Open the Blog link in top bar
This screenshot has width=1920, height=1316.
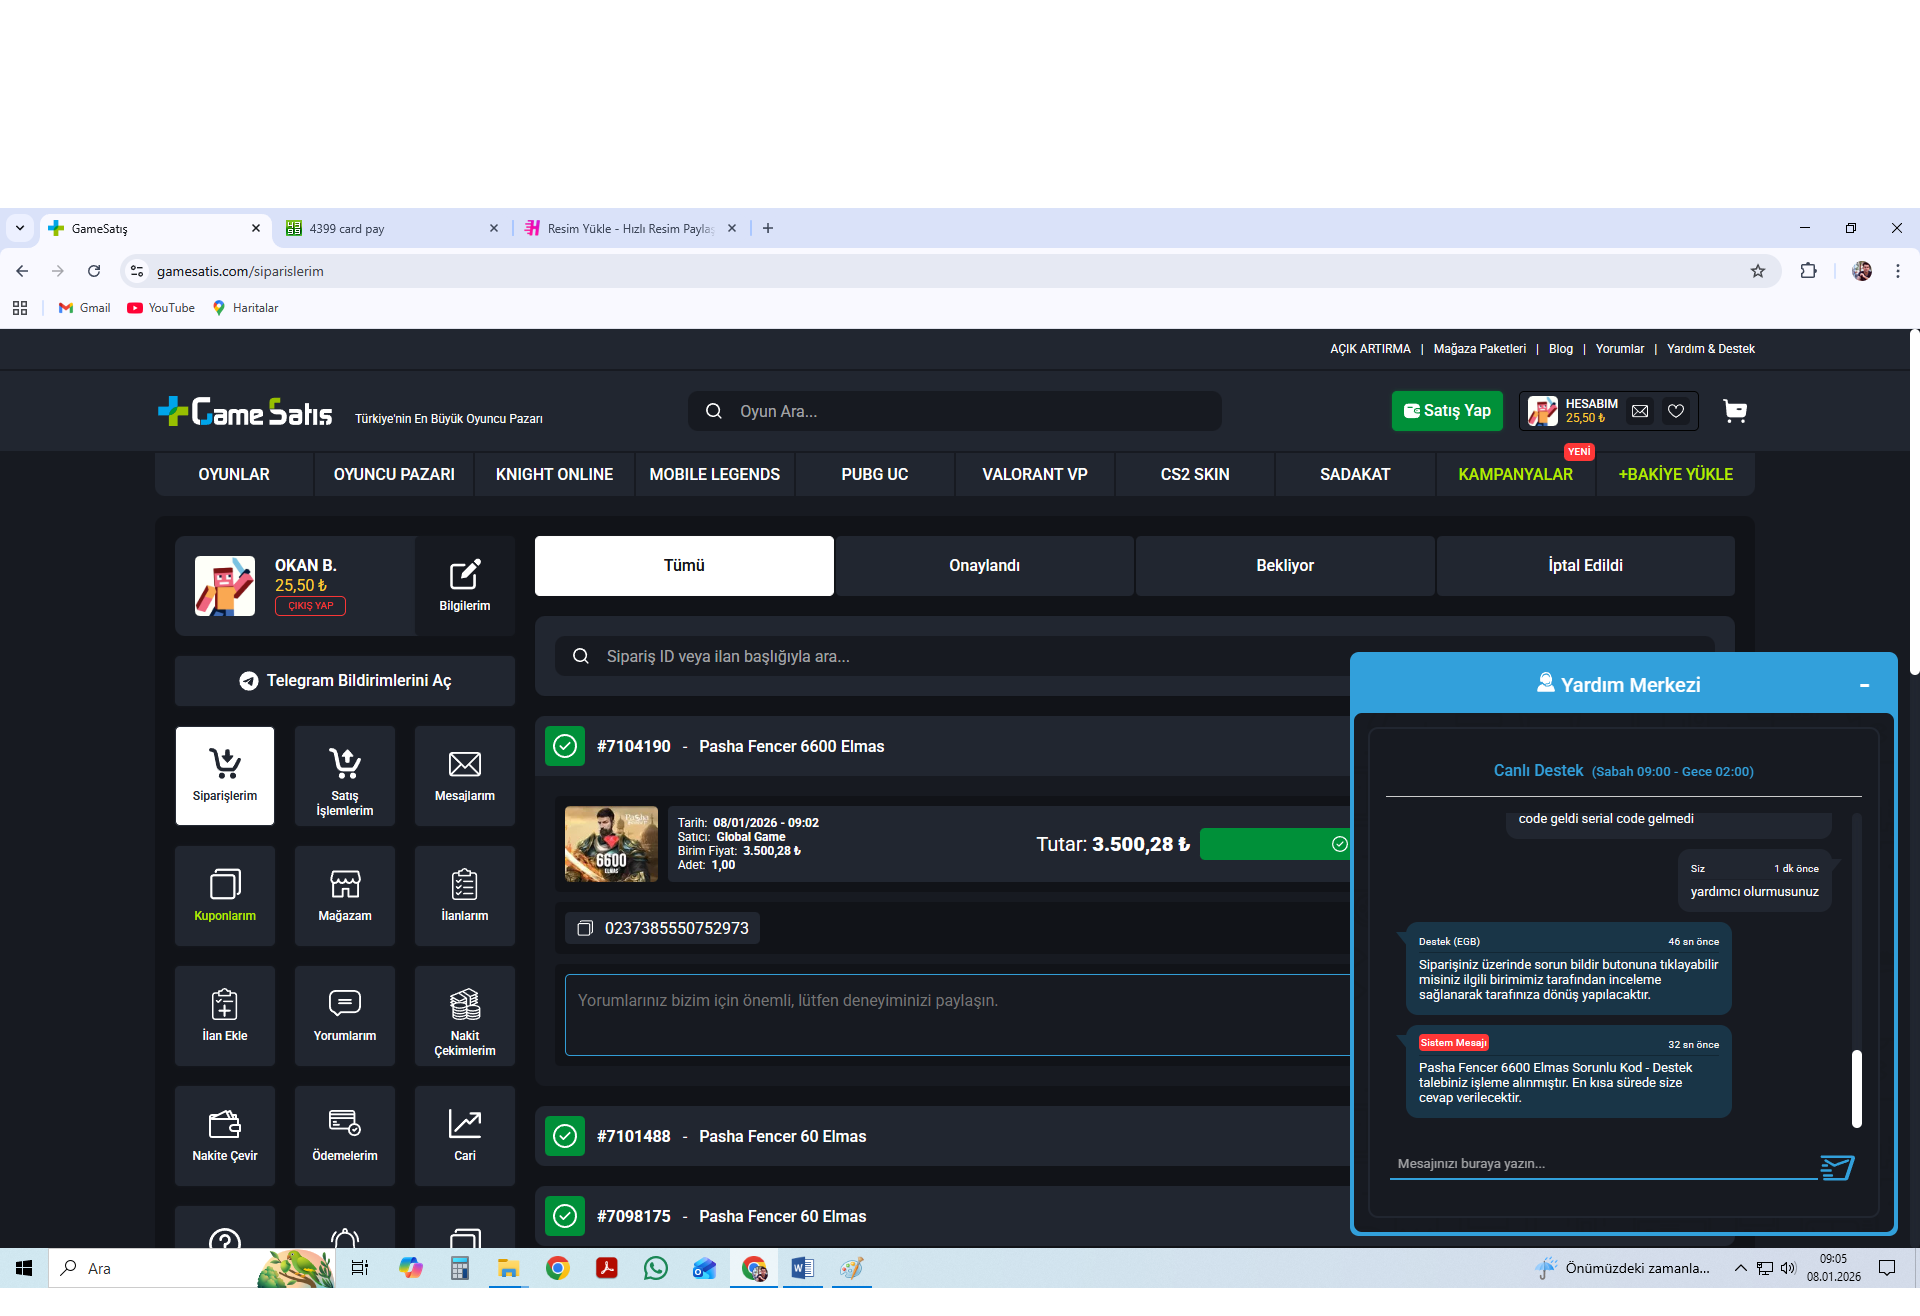pos(1561,349)
